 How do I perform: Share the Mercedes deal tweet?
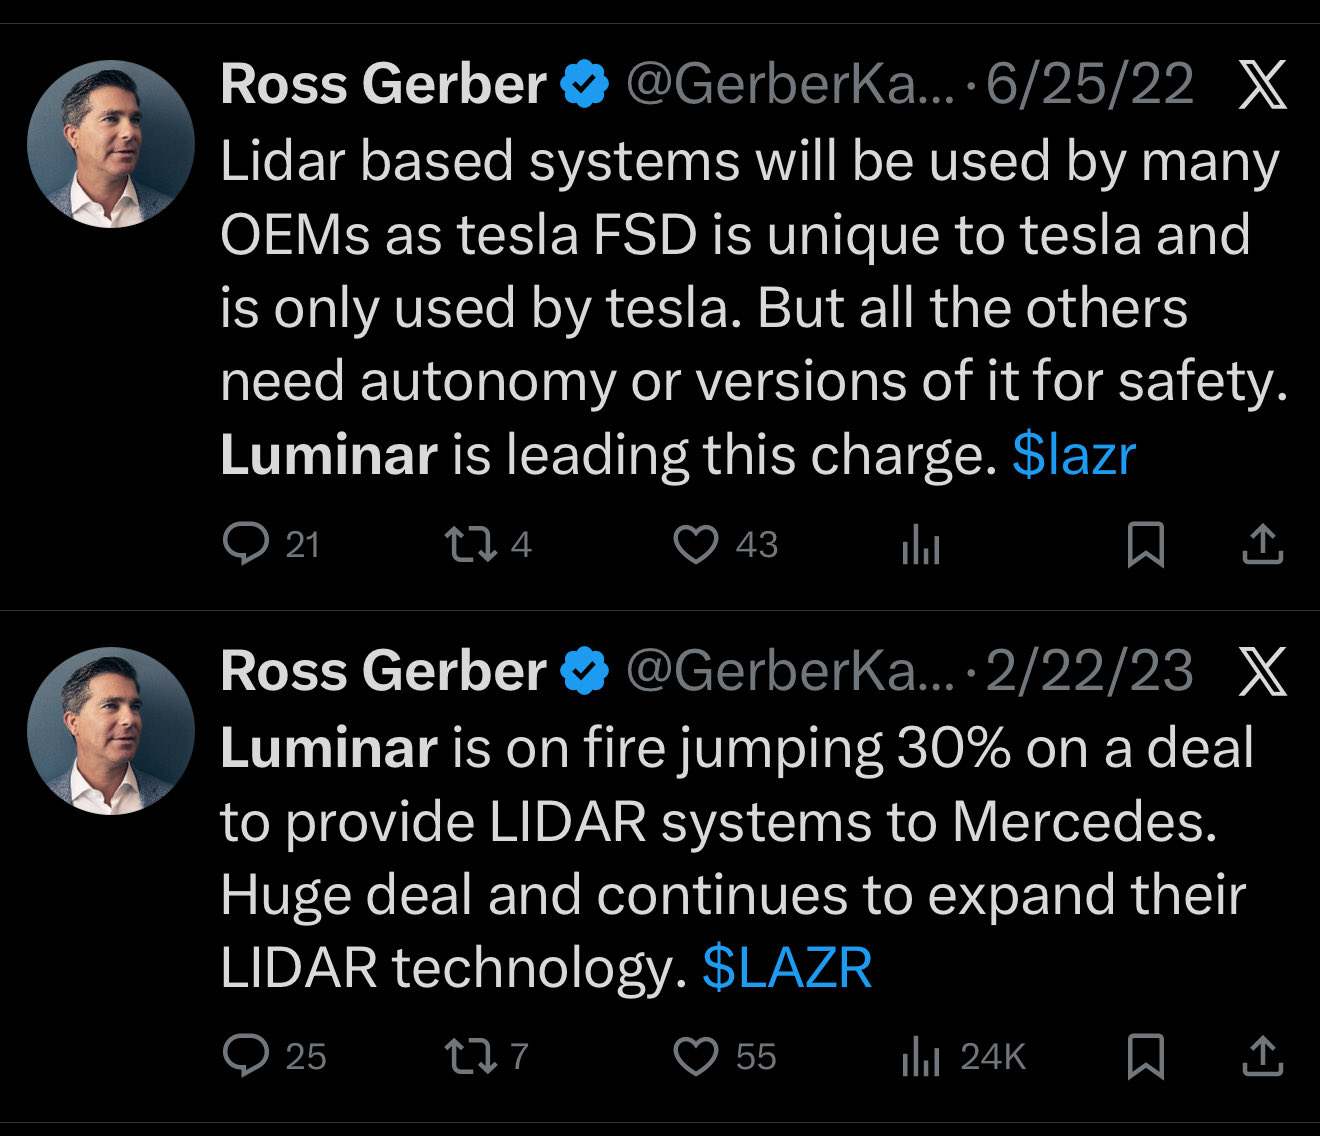click(x=1262, y=1057)
